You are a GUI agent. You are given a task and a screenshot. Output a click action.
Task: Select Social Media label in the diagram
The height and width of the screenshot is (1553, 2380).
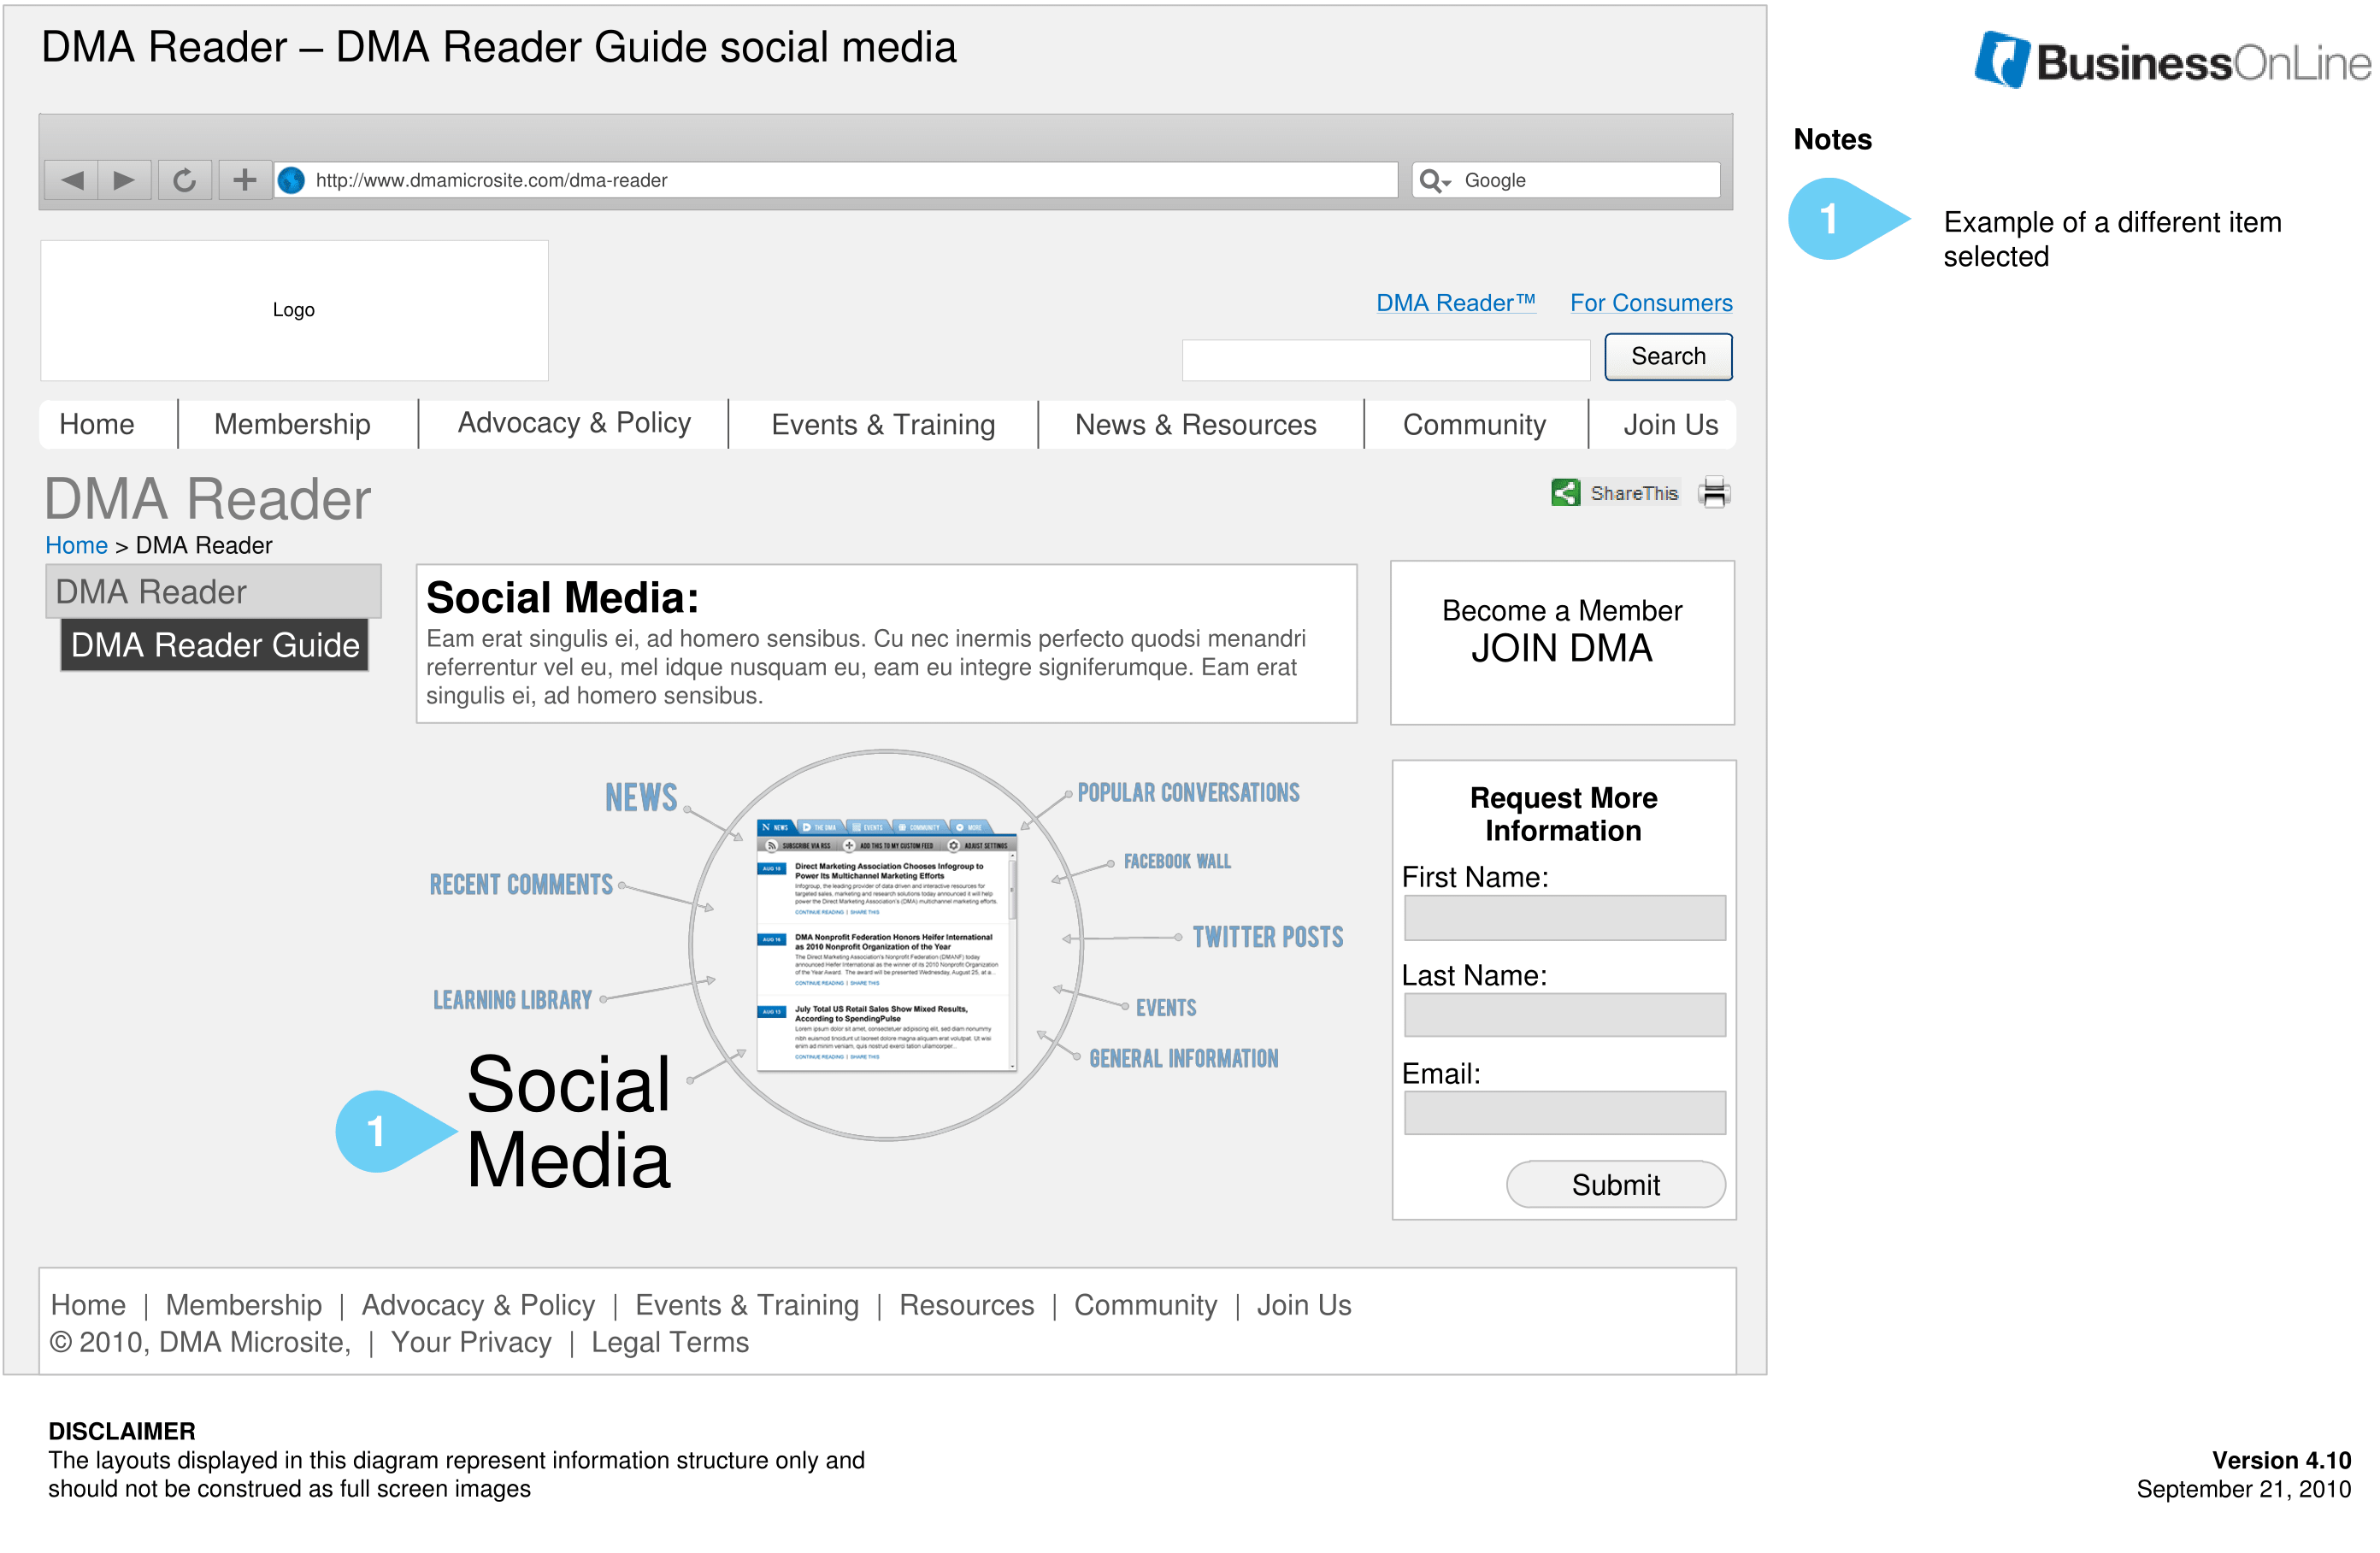pyautogui.click(x=568, y=1122)
